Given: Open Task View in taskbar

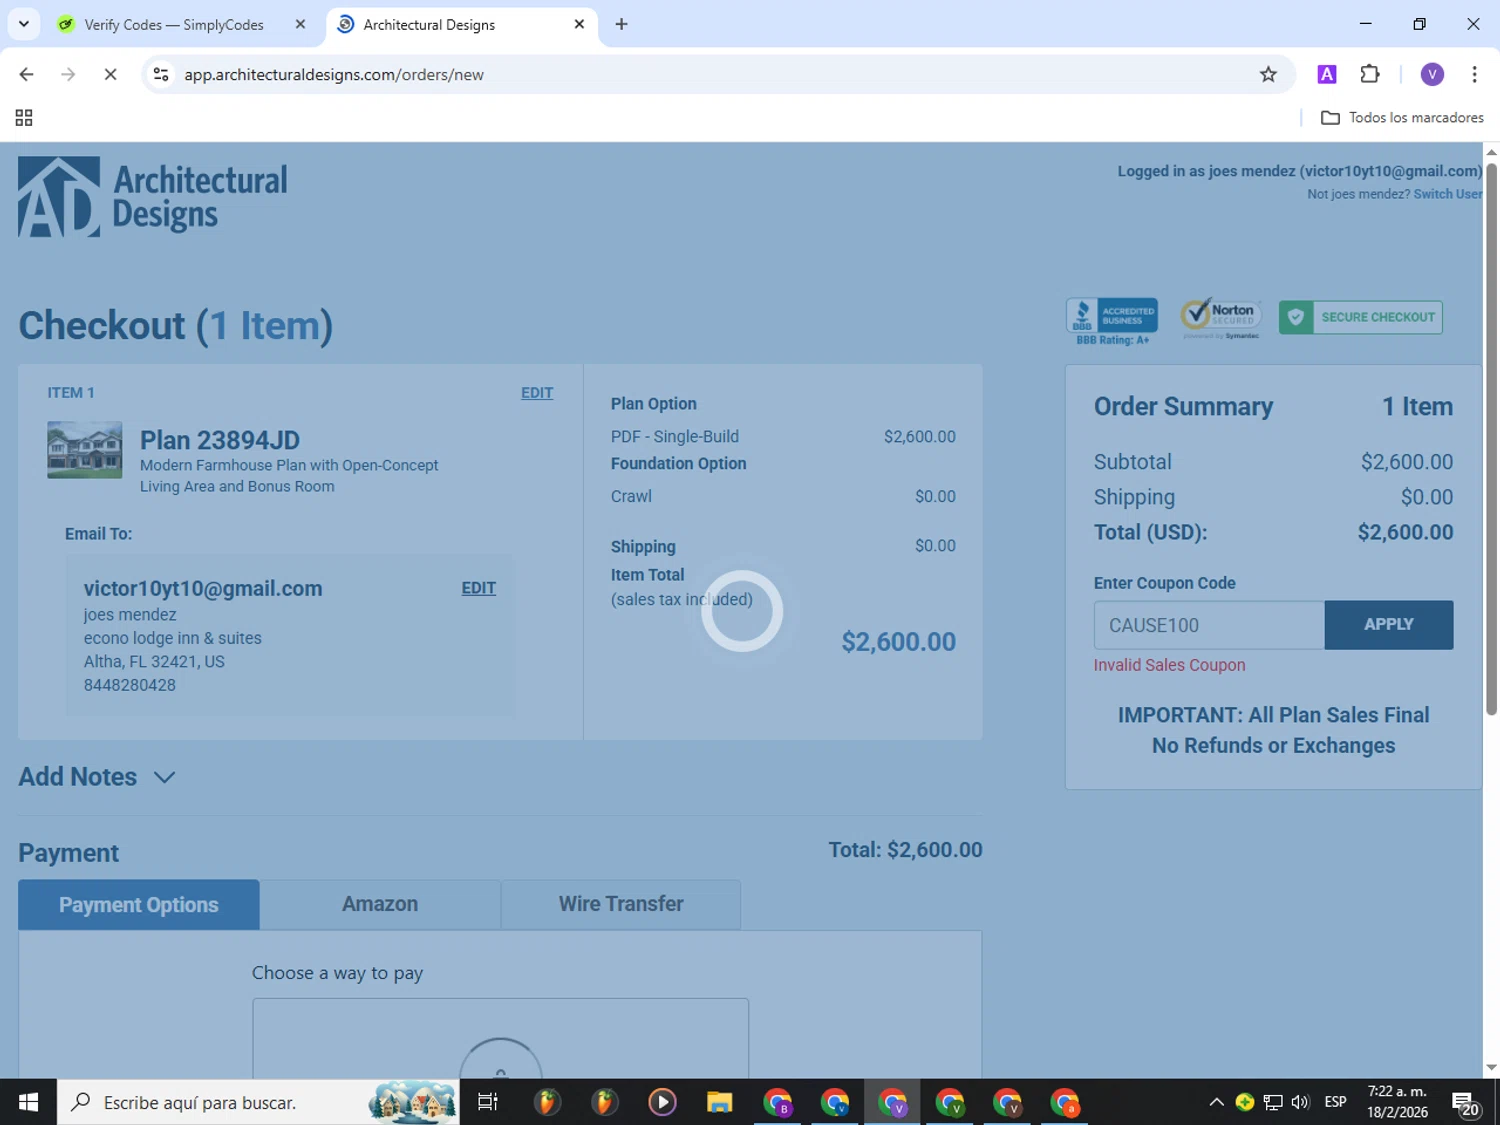Looking at the screenshot, I should (x=488, y=1102).
